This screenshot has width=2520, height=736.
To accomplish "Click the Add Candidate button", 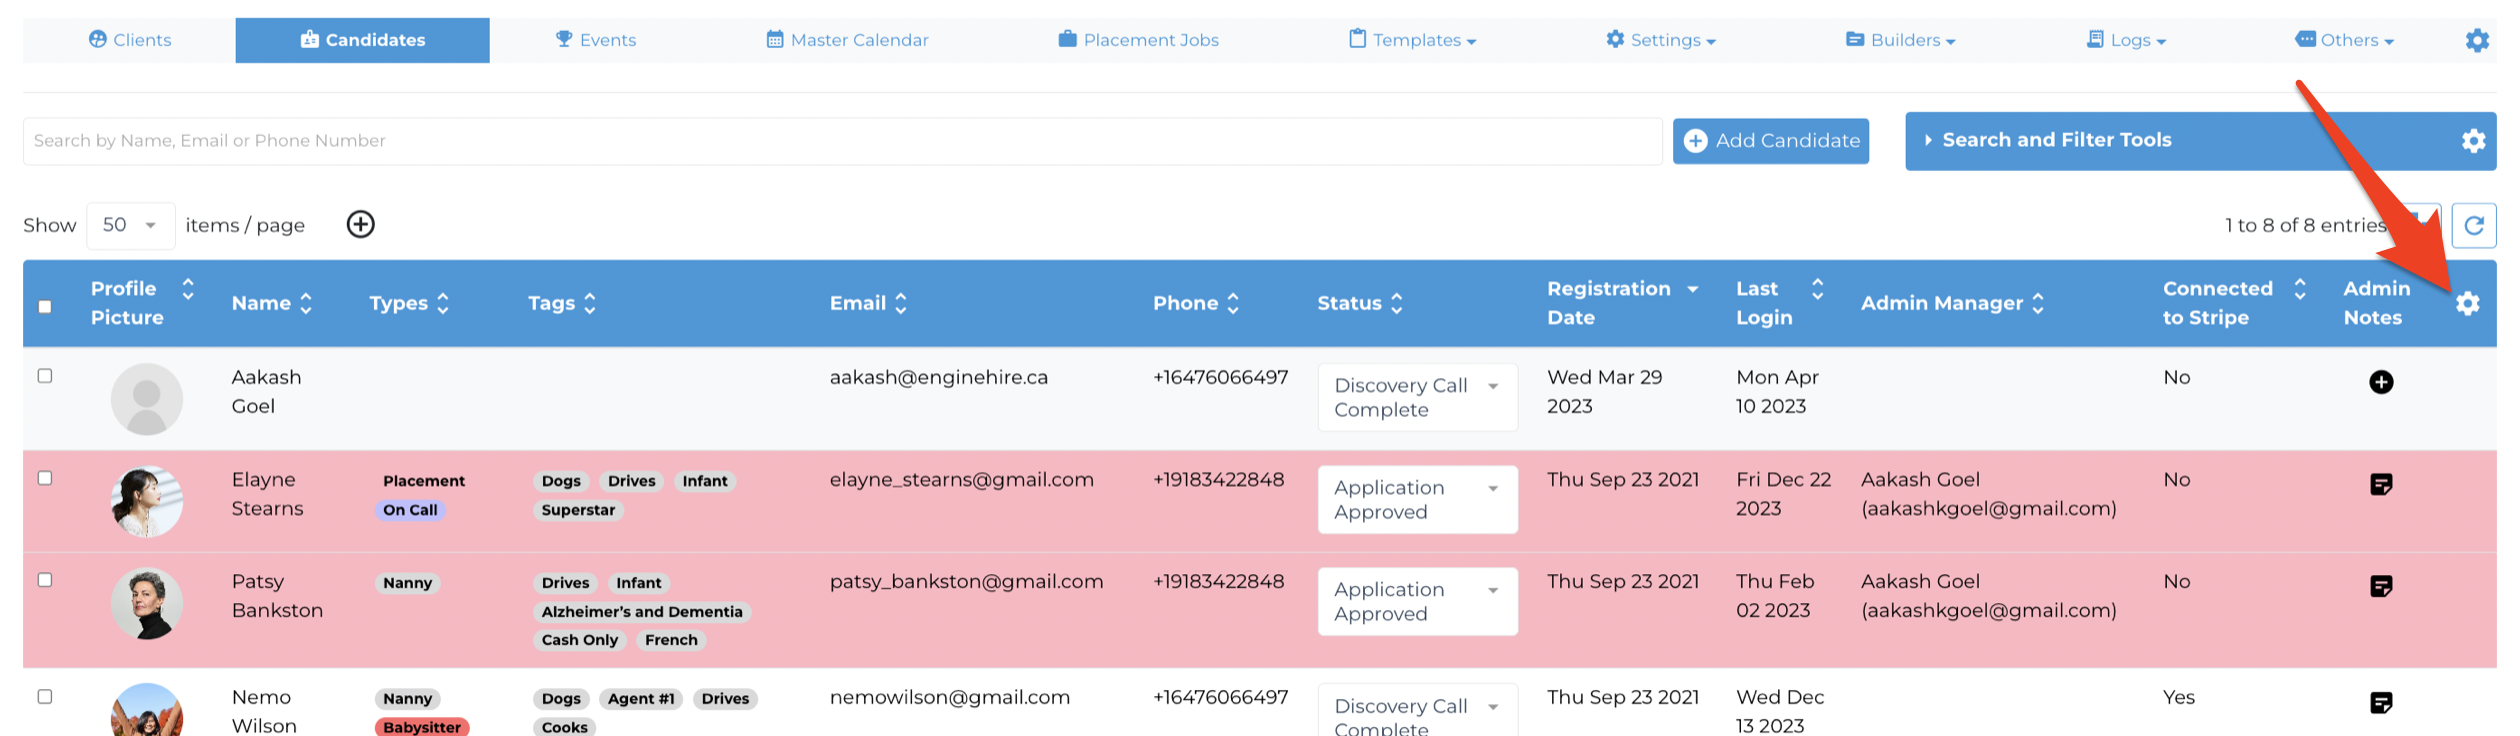I will pos(1770,141).
